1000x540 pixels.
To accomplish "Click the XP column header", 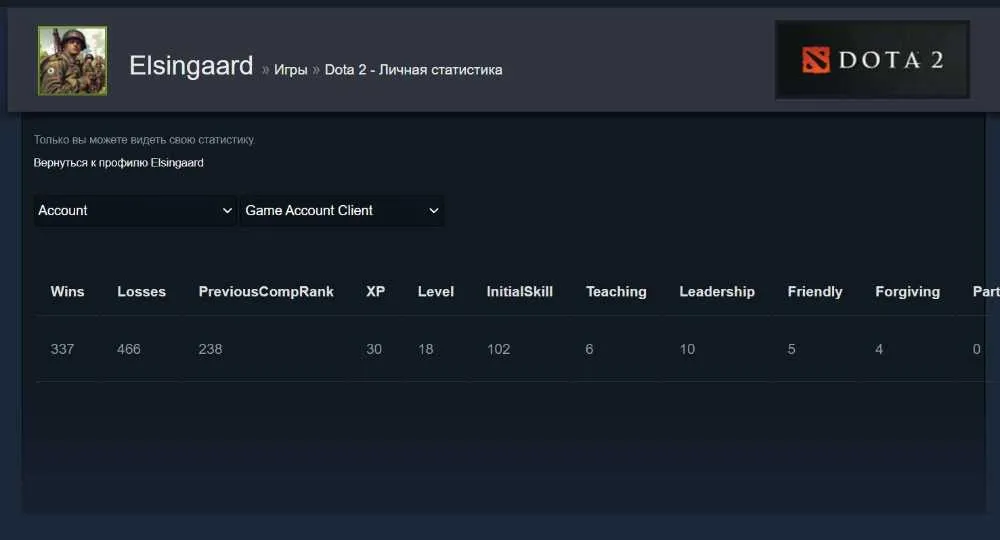I will 376,291.
